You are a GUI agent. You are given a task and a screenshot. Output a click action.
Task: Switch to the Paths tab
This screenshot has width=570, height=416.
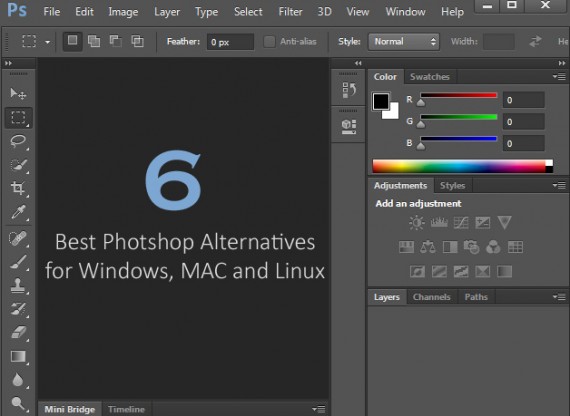point(476,297)
